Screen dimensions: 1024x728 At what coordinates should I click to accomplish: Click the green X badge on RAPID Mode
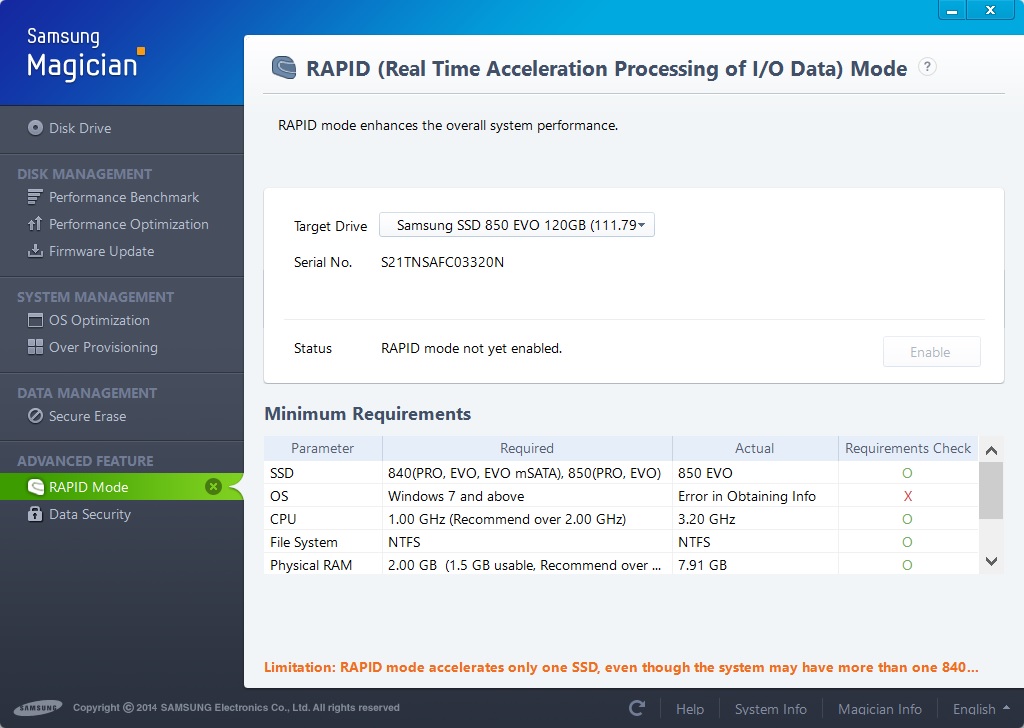(213, 486)
